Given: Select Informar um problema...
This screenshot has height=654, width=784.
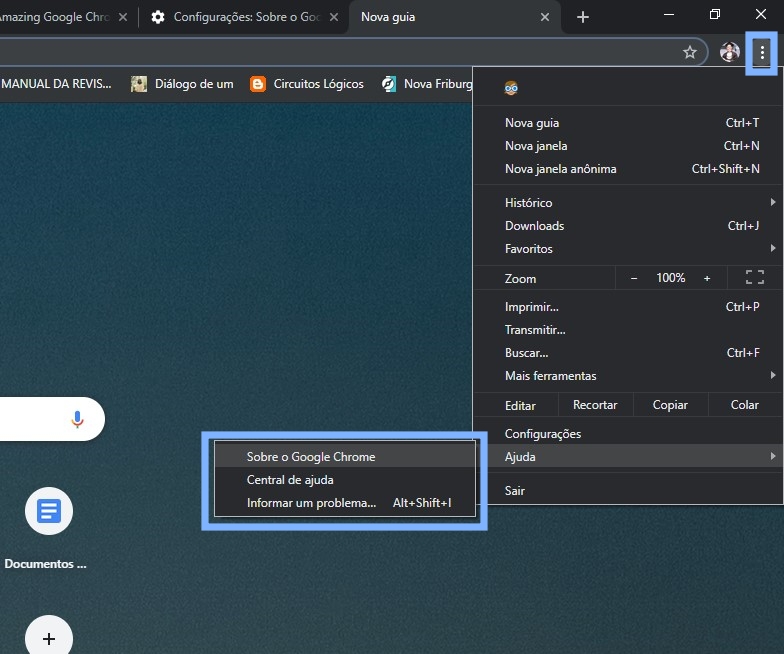Looking at the screenshot, I should pos(344,502).
